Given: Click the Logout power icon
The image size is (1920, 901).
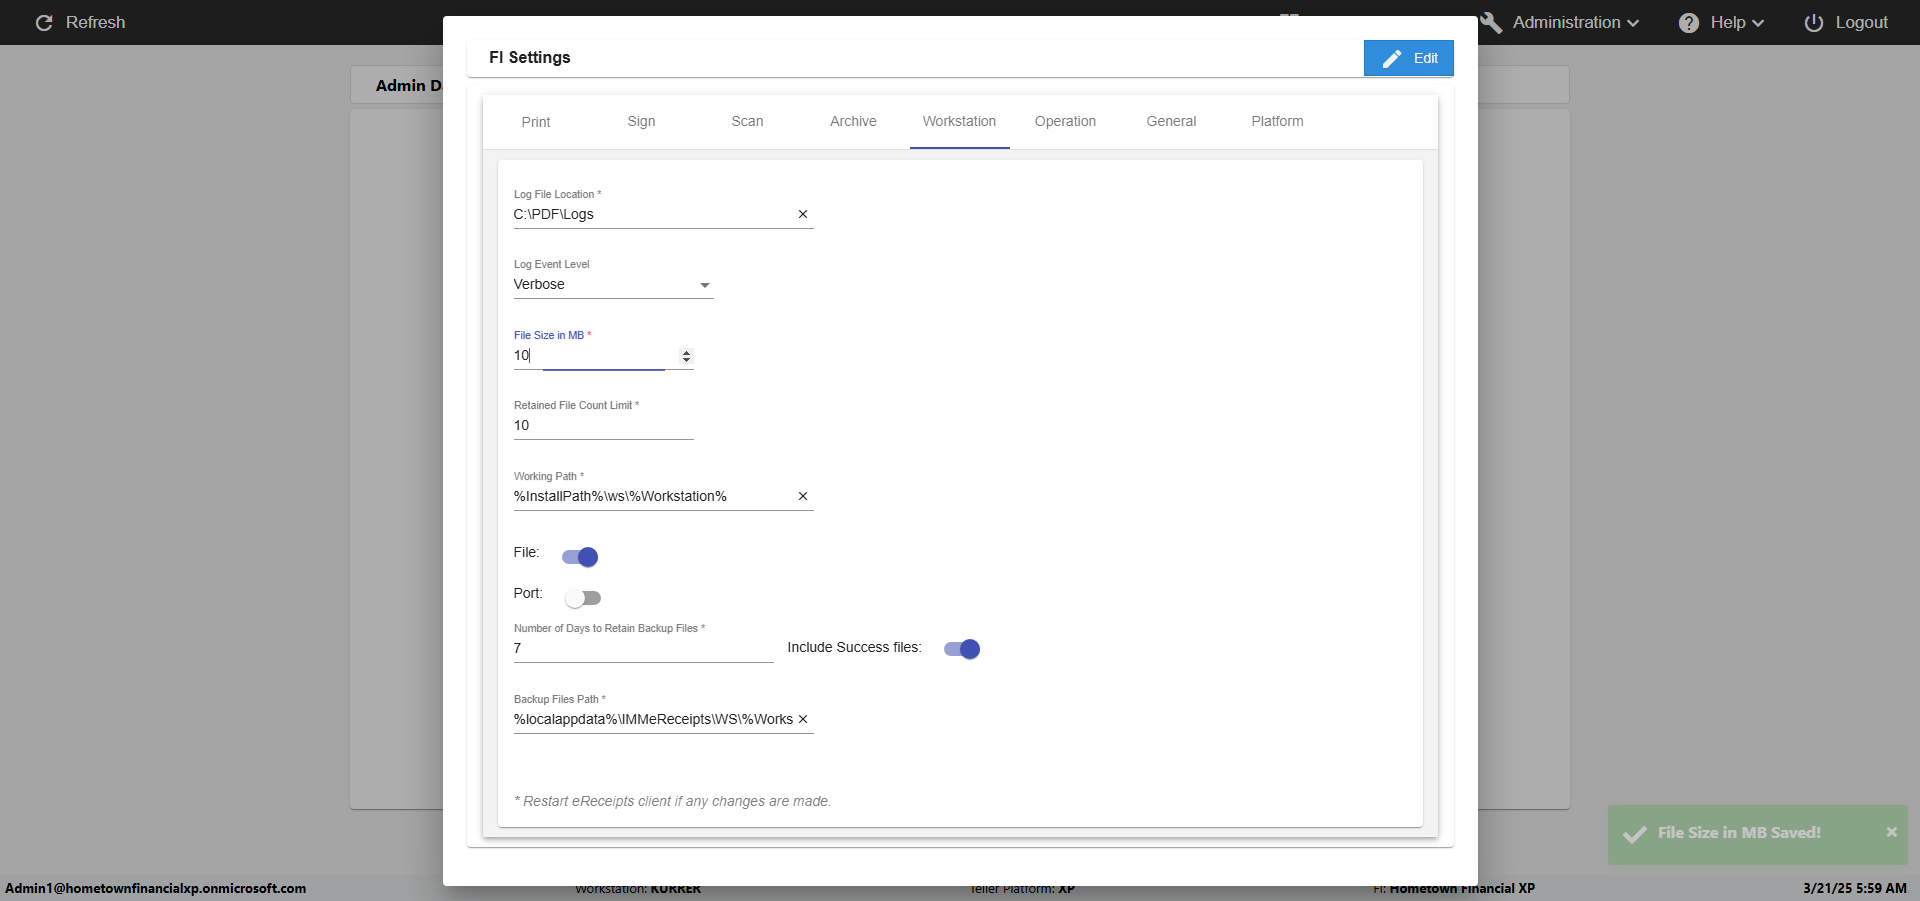Looking at the screenshot, I should (x=1813, y=22).
